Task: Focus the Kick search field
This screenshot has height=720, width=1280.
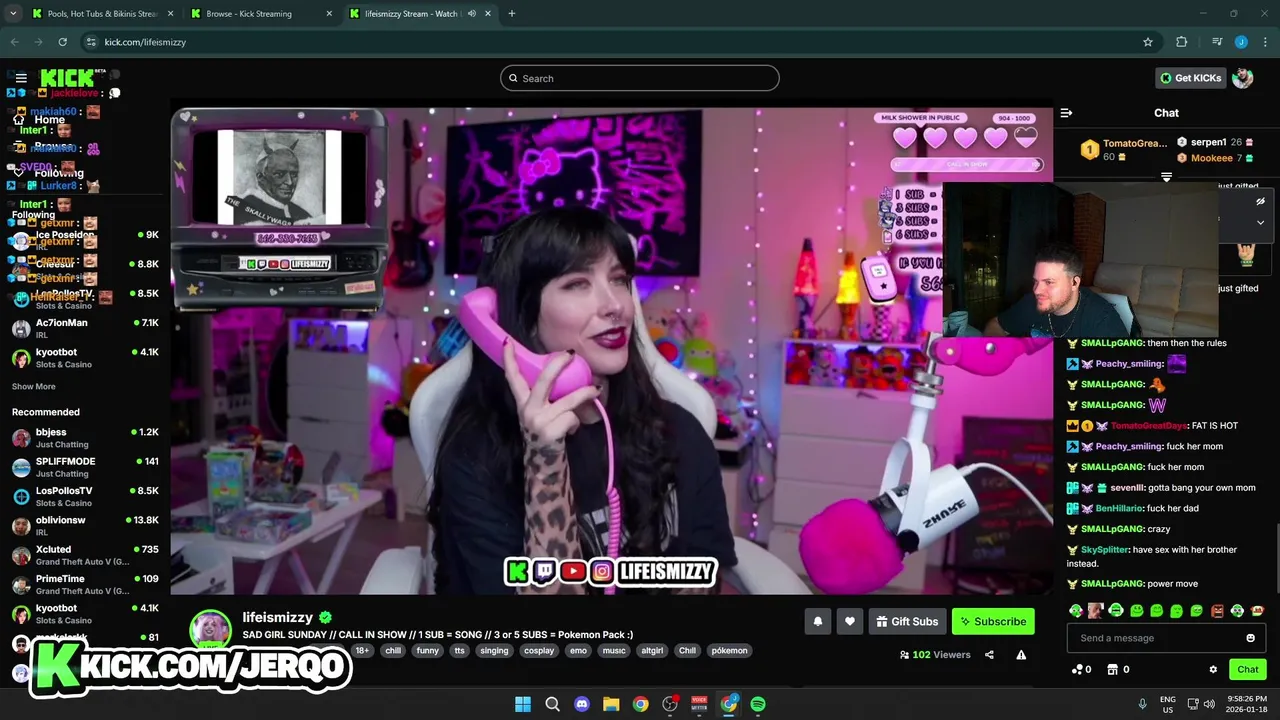Action: click(x=640, y=78)
